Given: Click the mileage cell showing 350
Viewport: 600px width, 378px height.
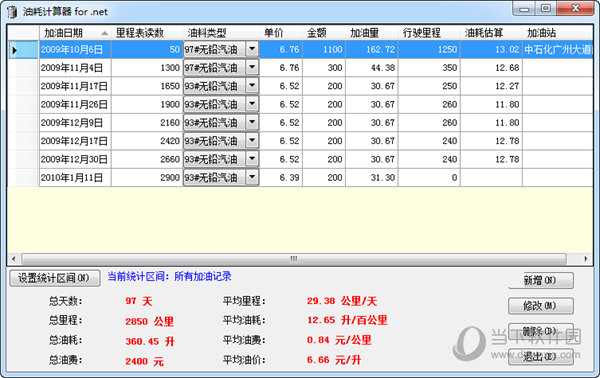Looking at the screenshot, I should [429, 68].
